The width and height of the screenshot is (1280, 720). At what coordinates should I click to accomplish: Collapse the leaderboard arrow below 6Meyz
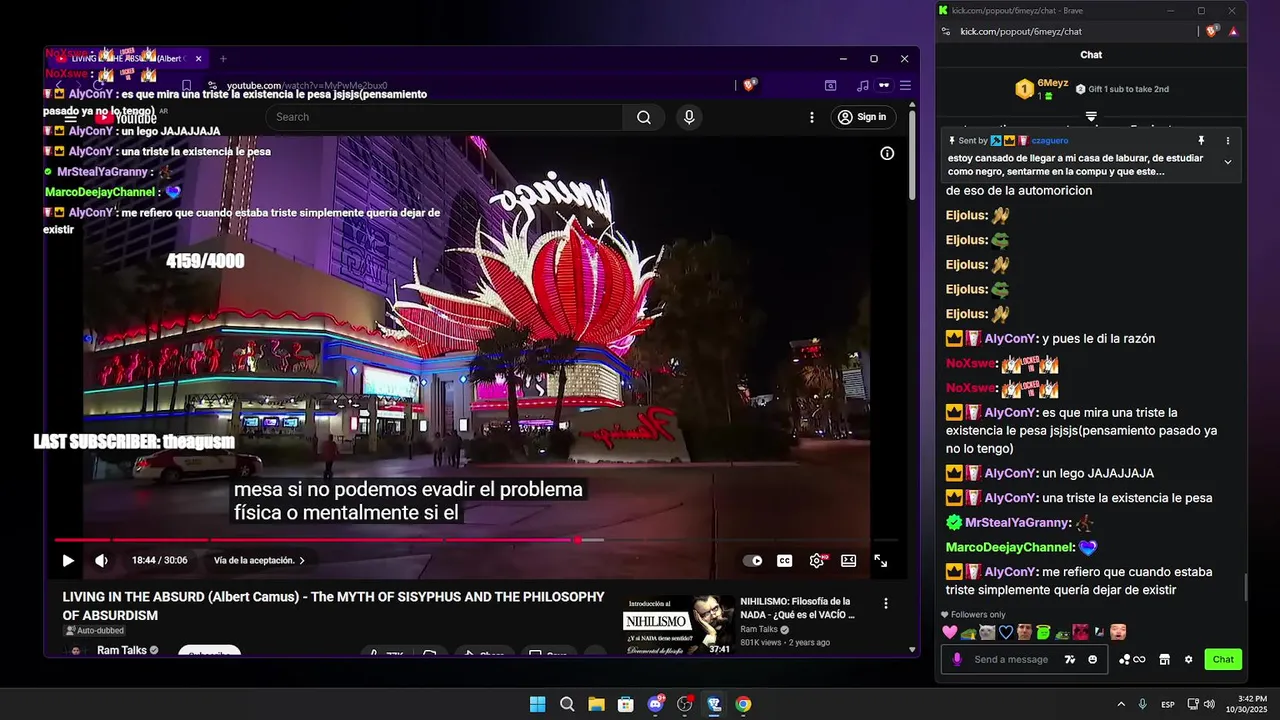(1091, 117)
